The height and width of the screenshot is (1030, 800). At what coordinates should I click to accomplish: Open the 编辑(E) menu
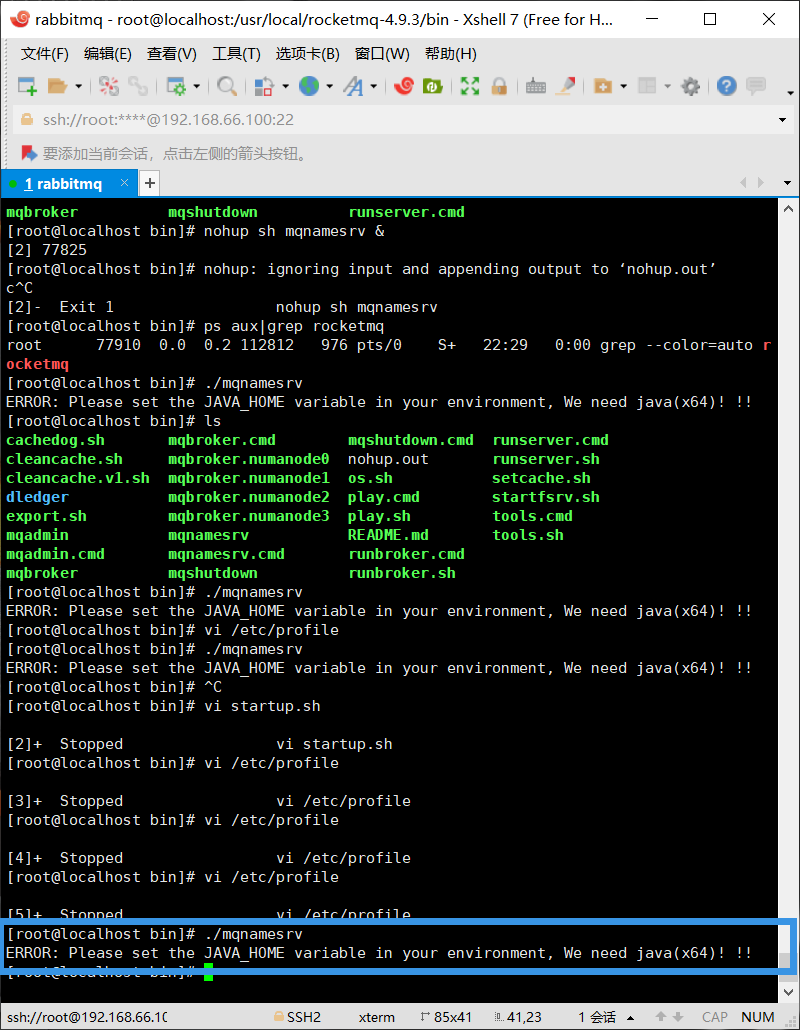(108, 54)
